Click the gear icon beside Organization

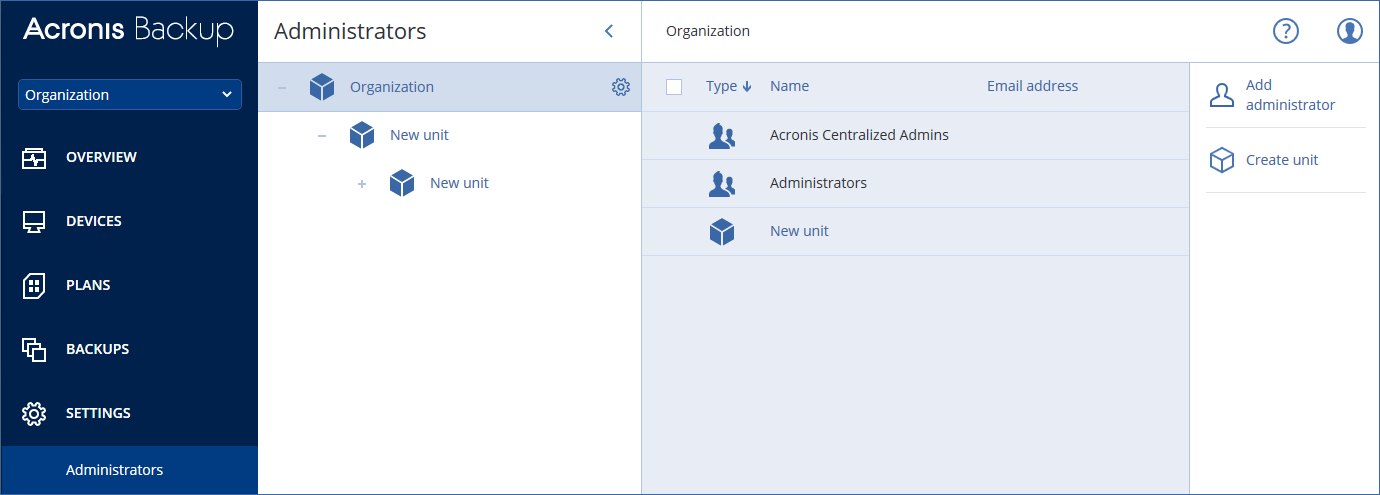coord(621,87)
